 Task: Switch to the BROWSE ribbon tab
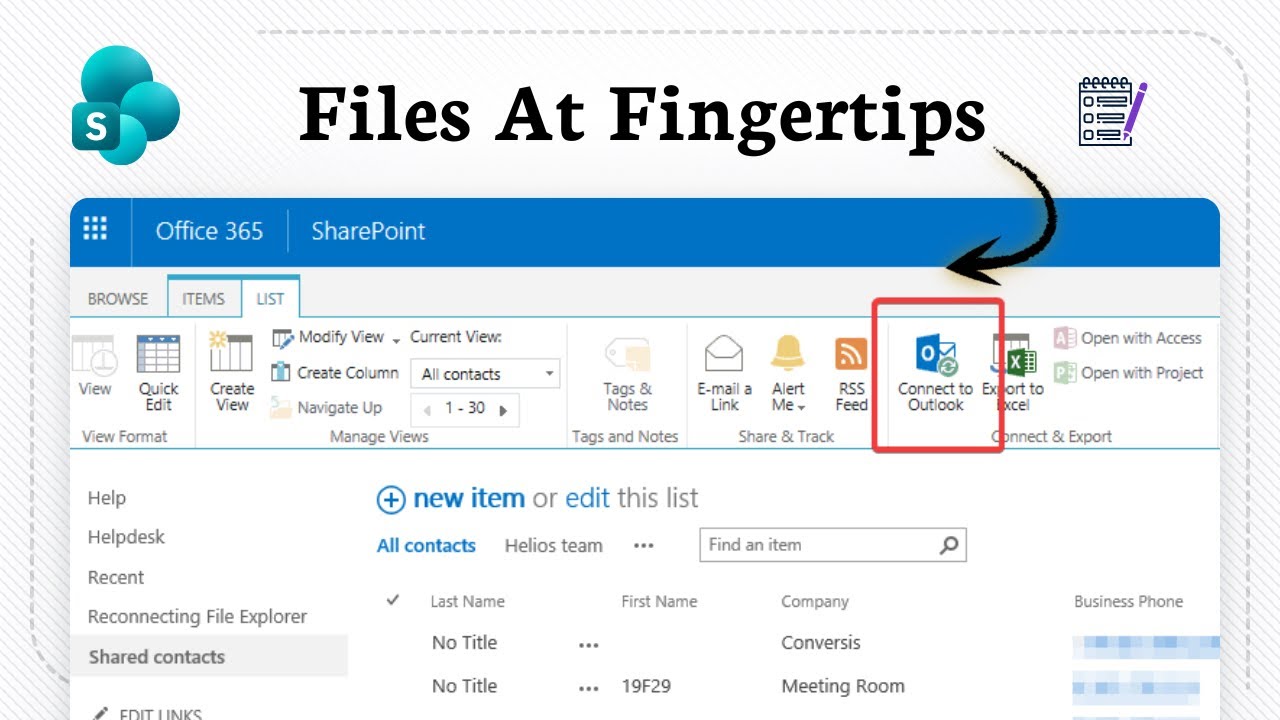point(118,299)
